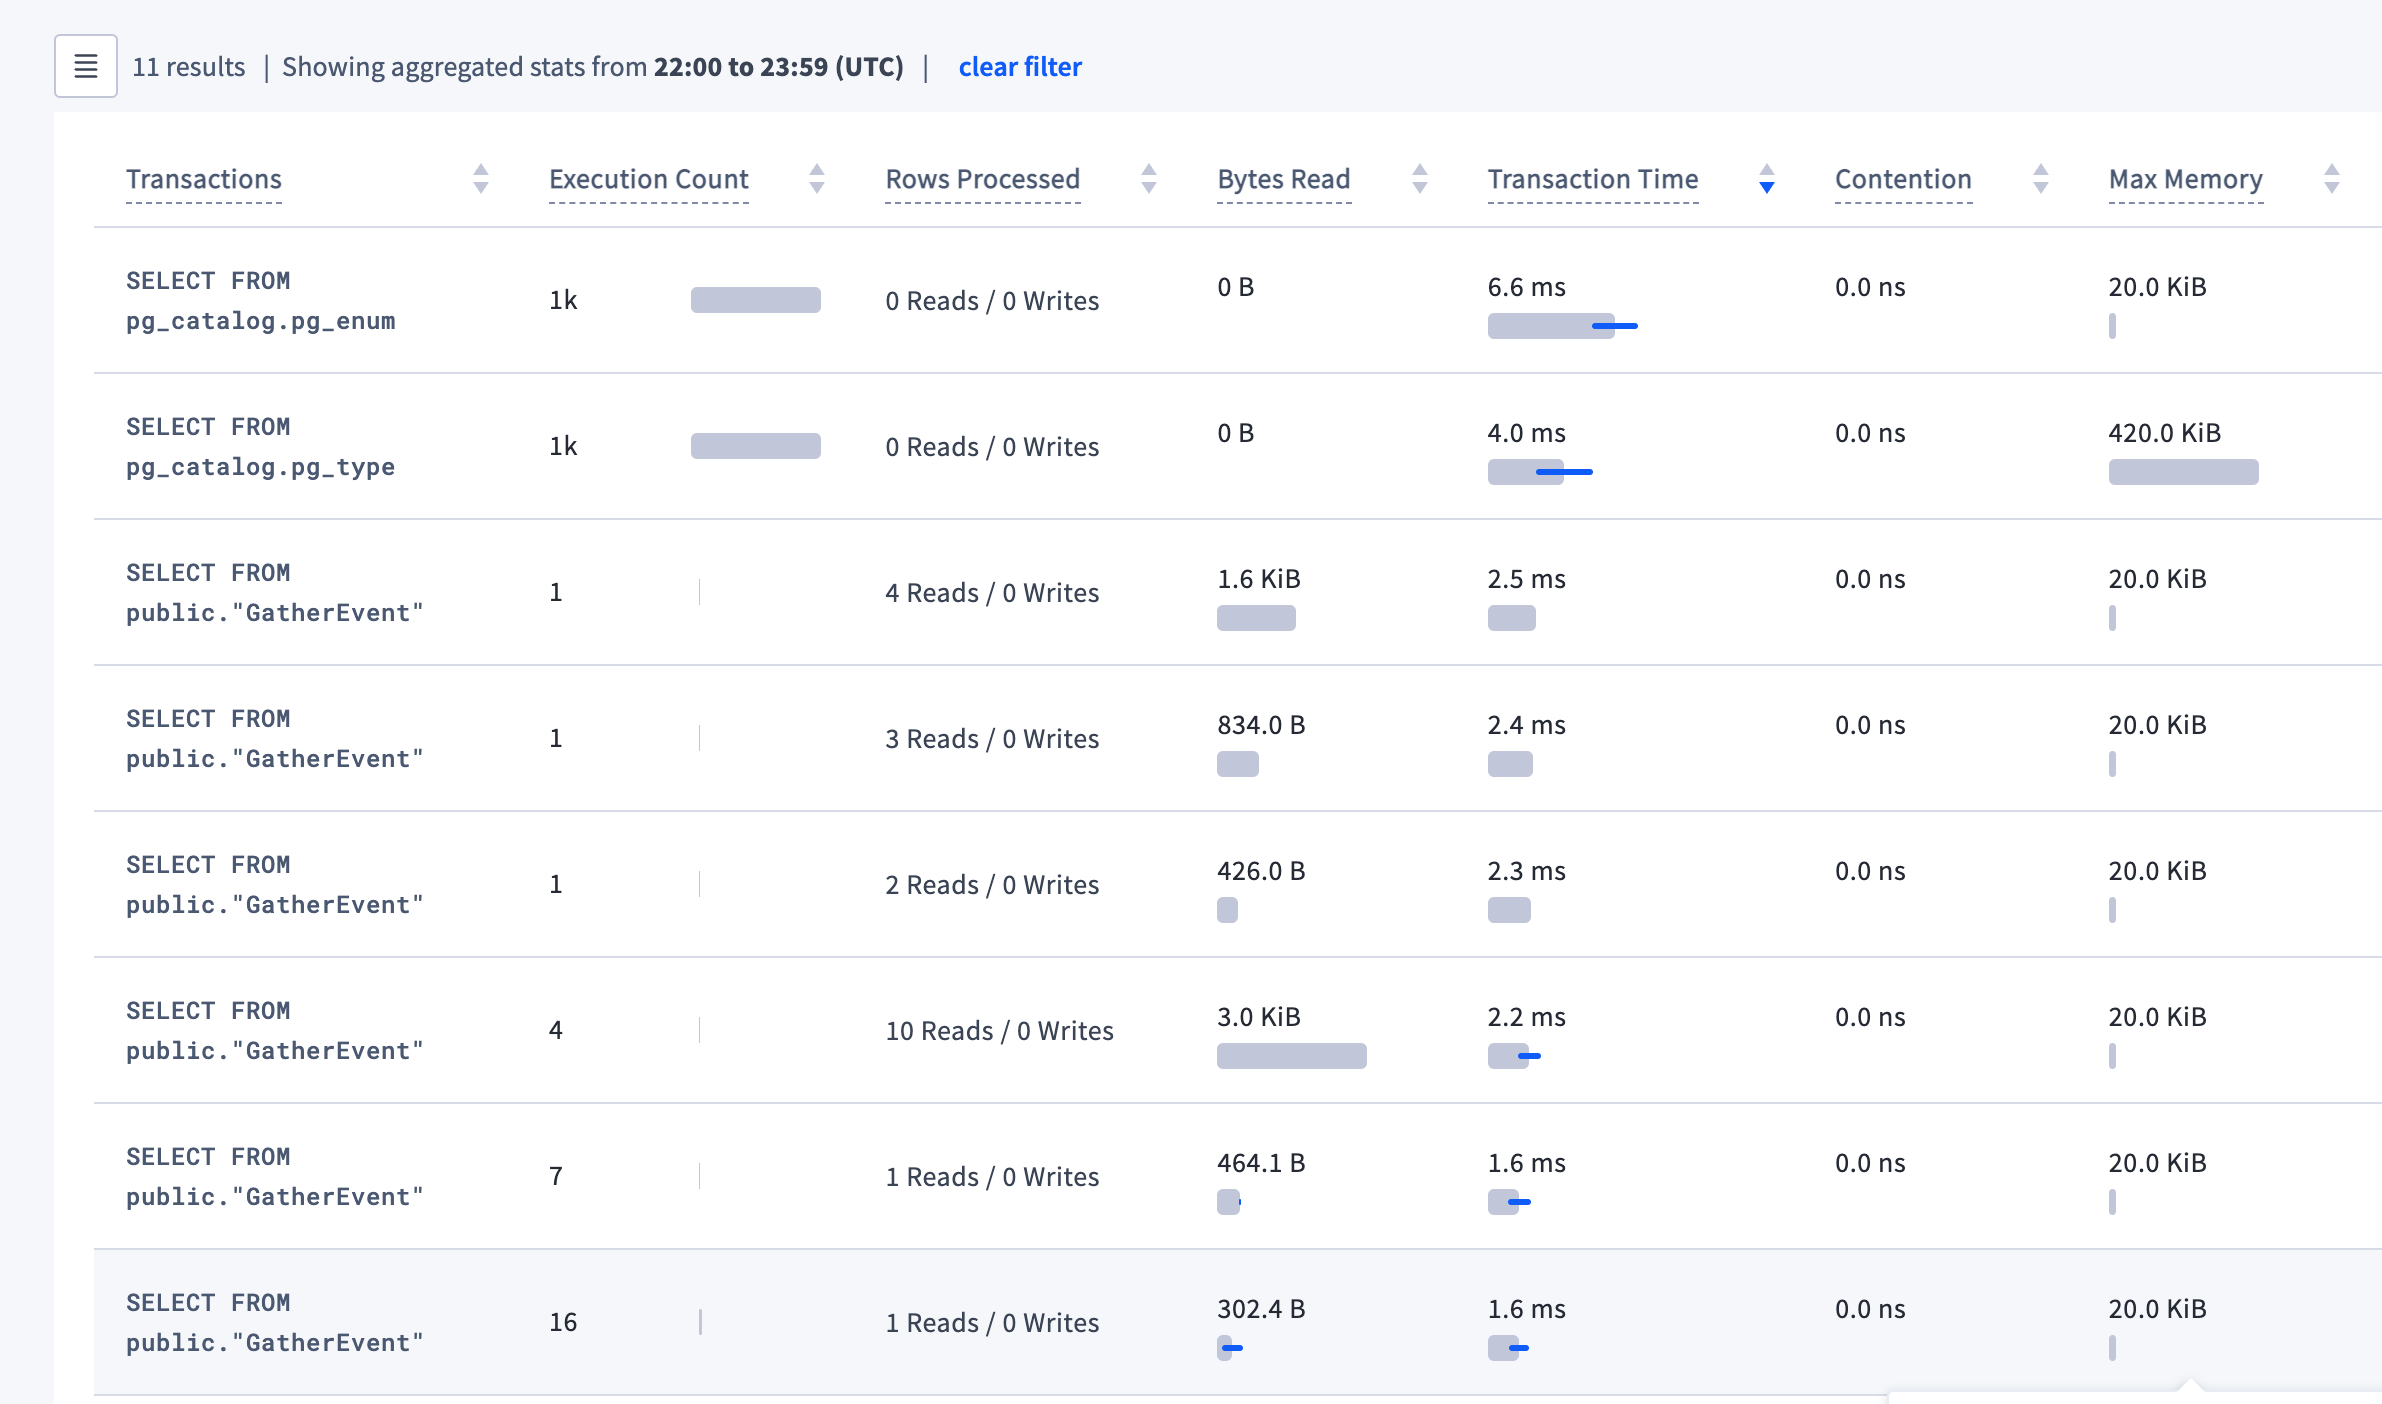This screenshot has width=2382, height=1404.
Task: Click the sort icon on Execution Count column
Action: [818, 179]
